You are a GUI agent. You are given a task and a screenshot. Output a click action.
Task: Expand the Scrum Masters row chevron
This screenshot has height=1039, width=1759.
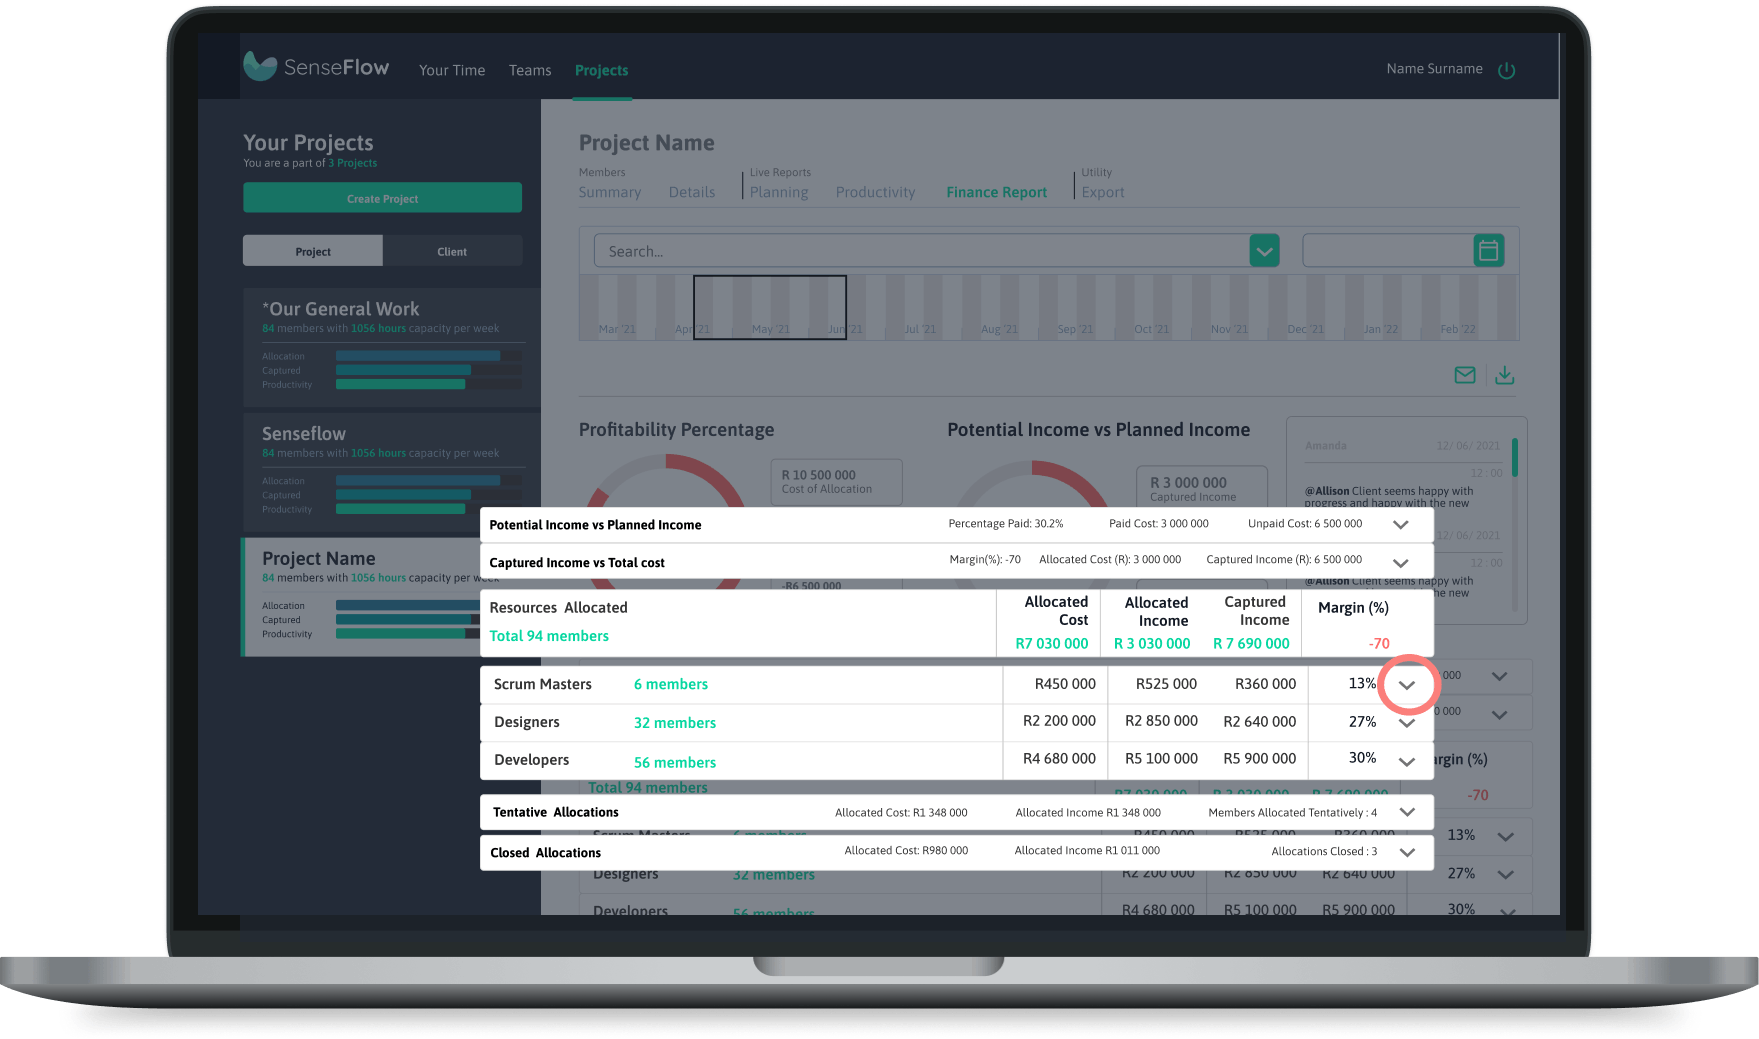(1407, 685)
